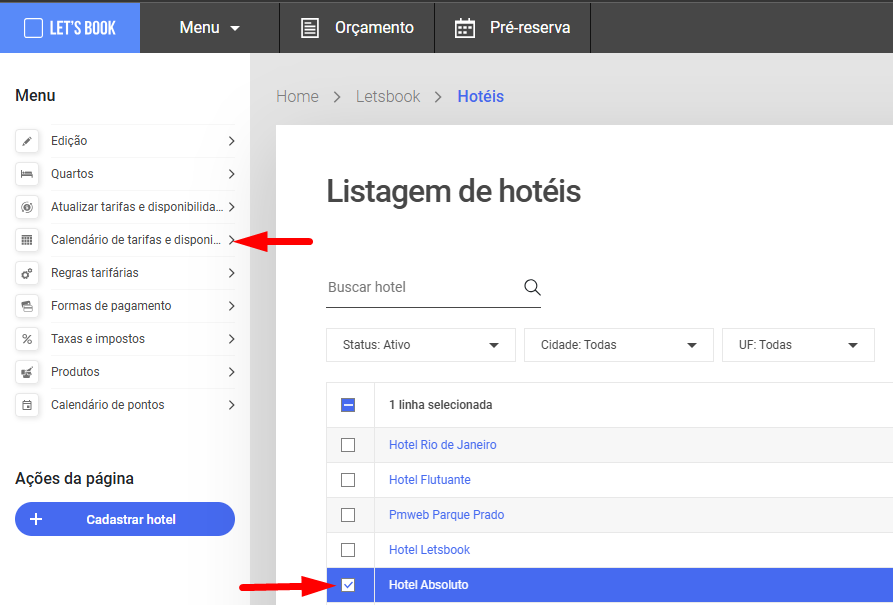Click the calendar grid icon for Calendário de tarifas

(x=27, y=240)
